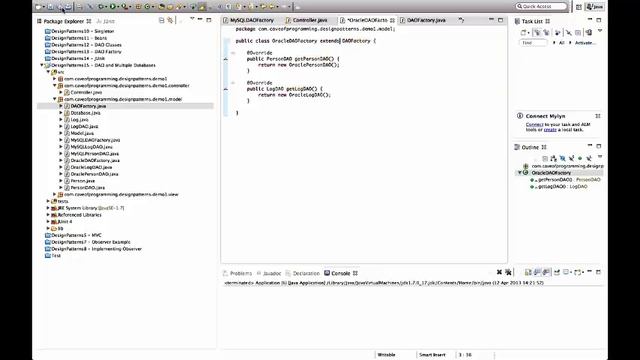Switch to Controller.java editor tab
This screenshot has width=640, height=360.
point(306,20)
